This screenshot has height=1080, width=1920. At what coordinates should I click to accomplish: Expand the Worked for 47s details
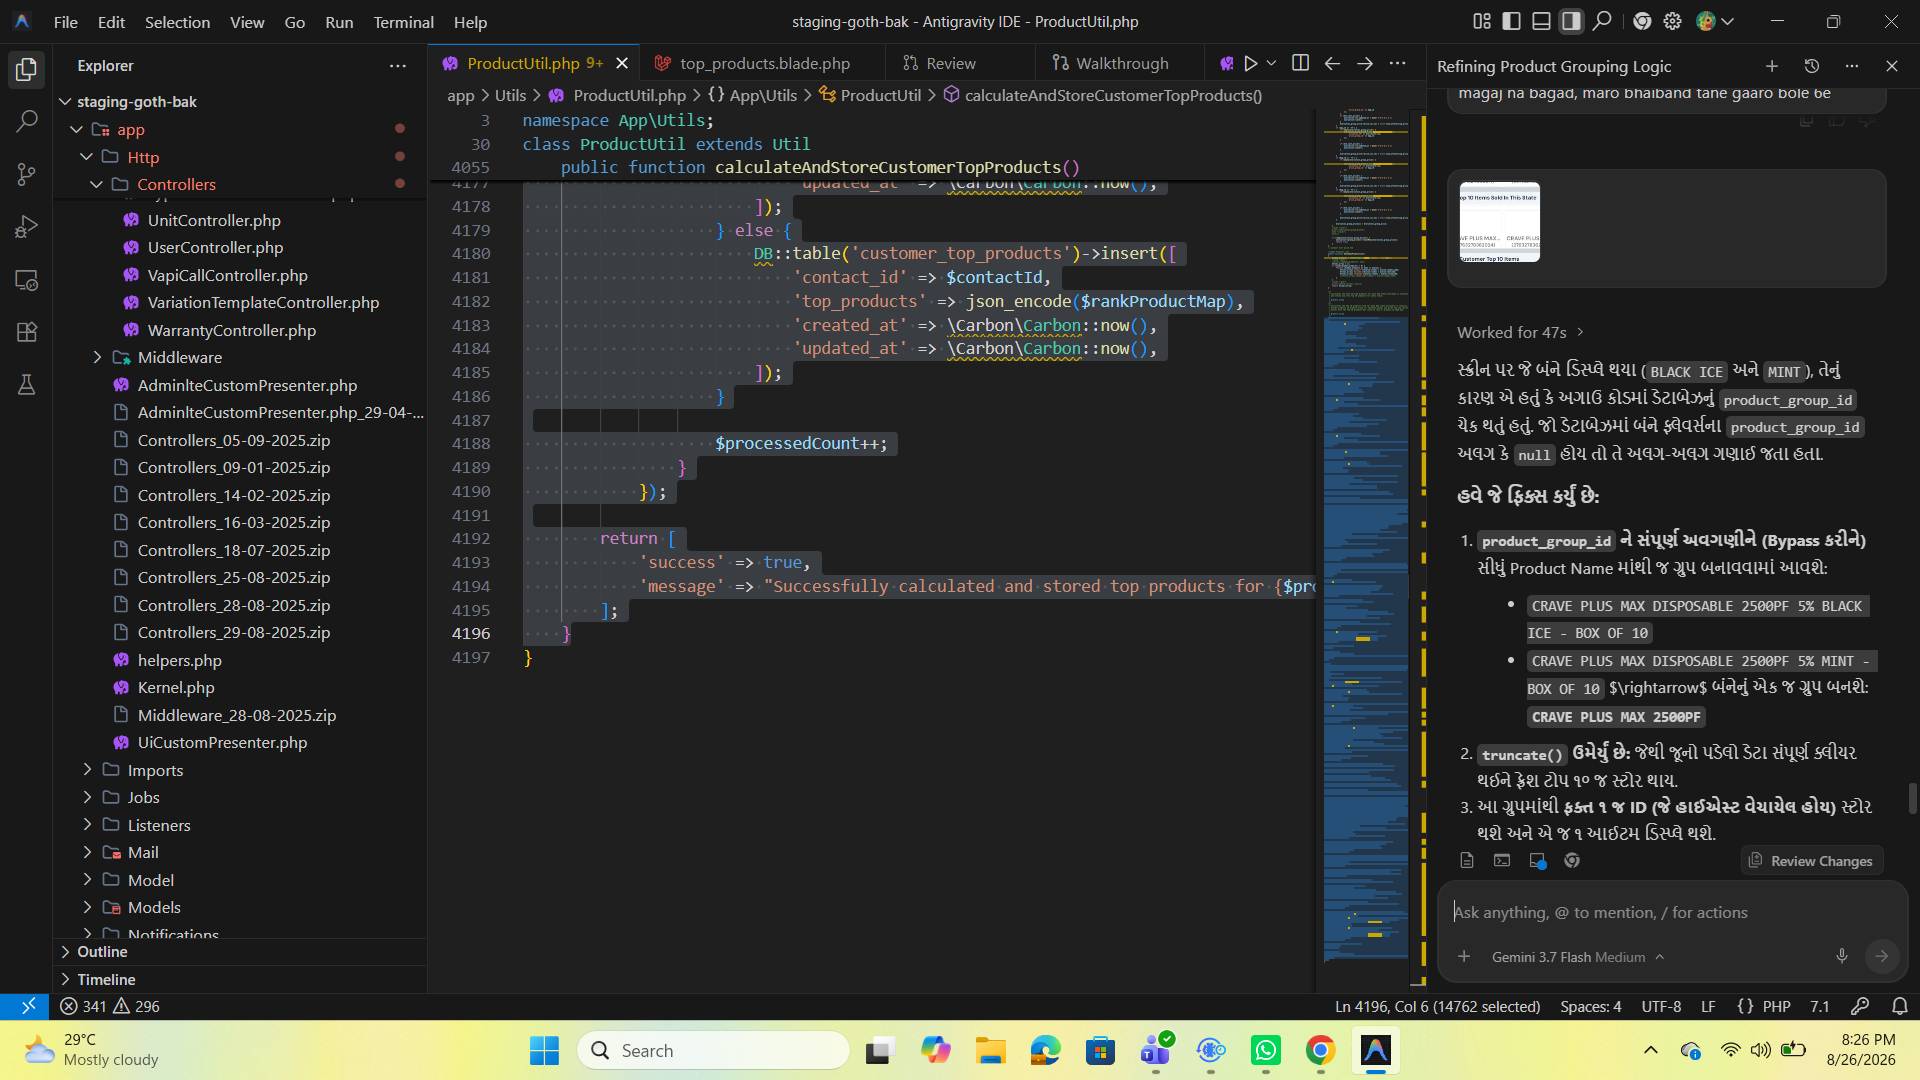[x=1520, y=332]
